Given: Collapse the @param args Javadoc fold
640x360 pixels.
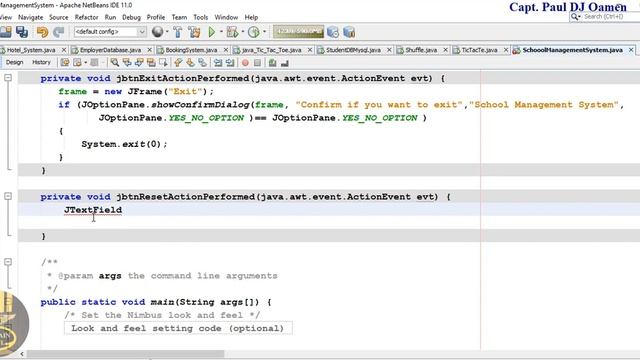Looking at the screenshot, I should click(8, 262).
